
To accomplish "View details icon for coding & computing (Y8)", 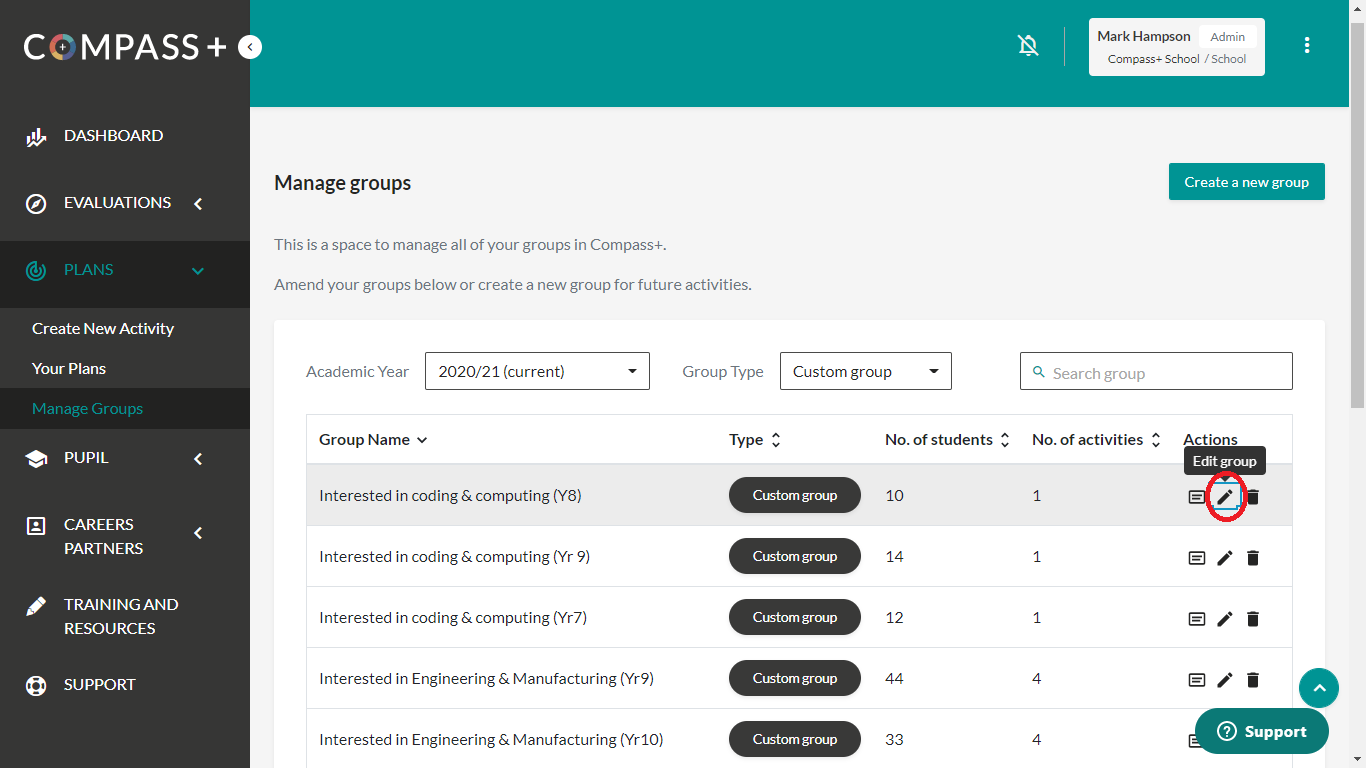I will click(x=1196, y=497).
